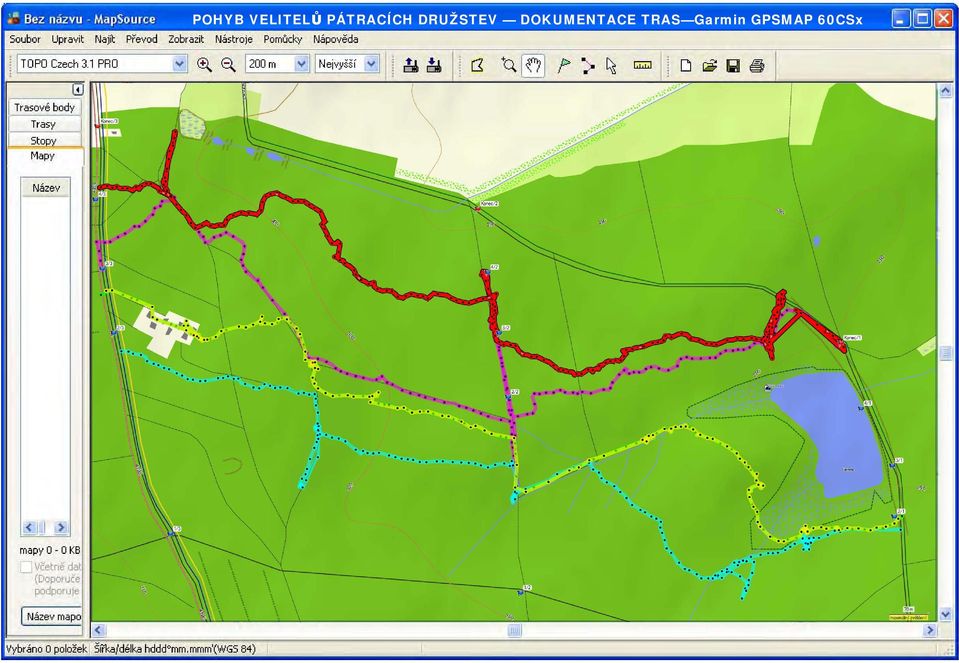Switch to the Mapy tab
This screenshot has height=663, width=959.
pyautogui.click(x=43, y=156)
